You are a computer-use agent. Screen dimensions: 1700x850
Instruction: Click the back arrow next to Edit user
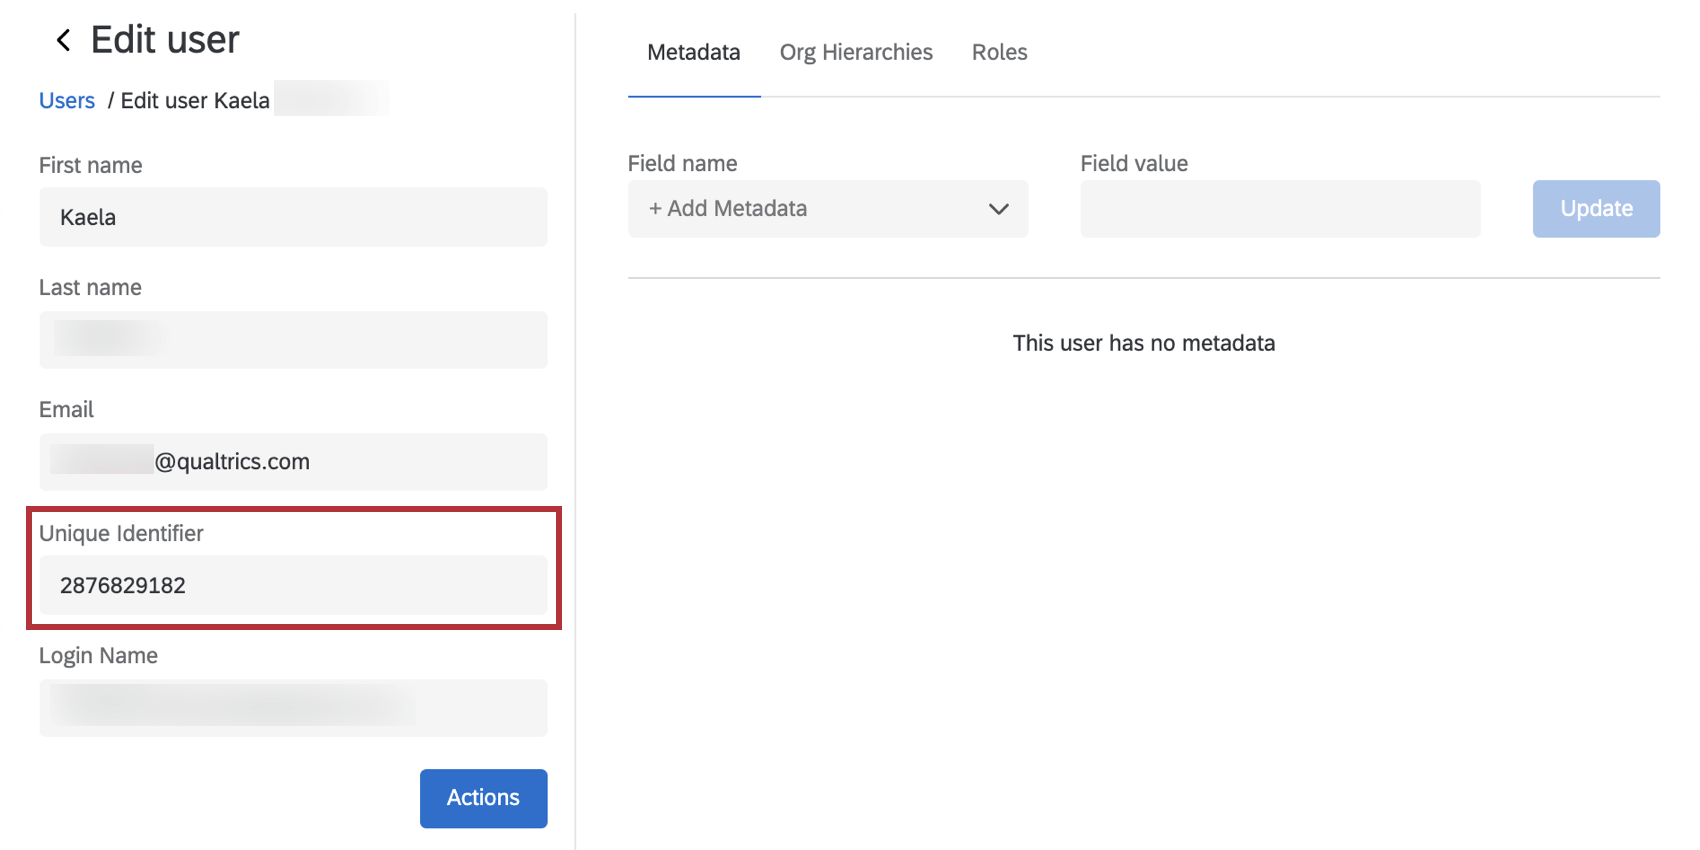[x=63, y=40]
